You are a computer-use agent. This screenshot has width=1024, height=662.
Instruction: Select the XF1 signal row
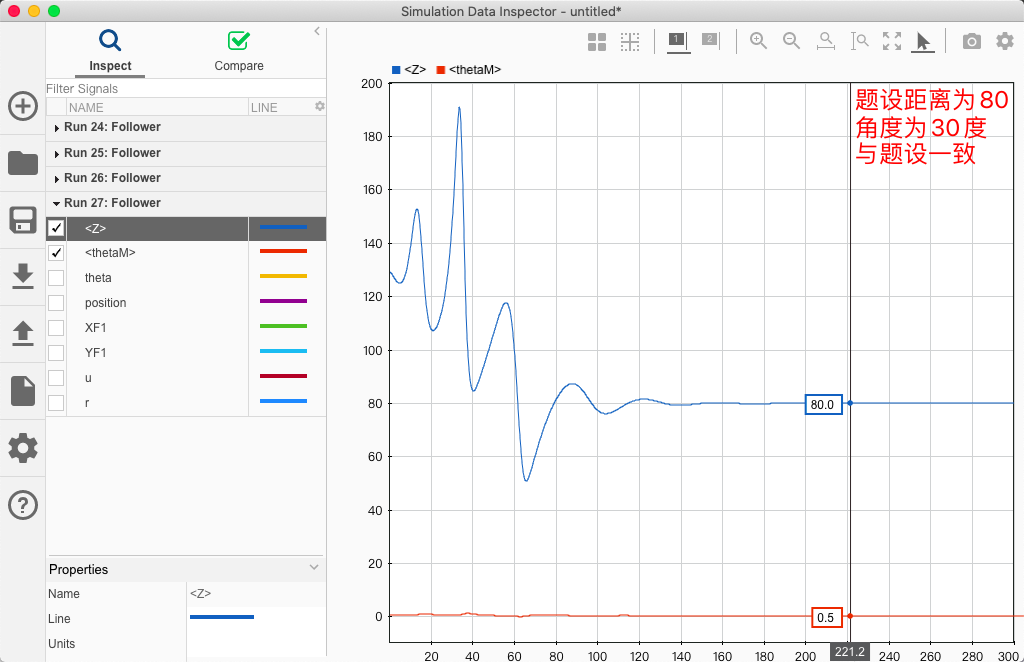185,328
